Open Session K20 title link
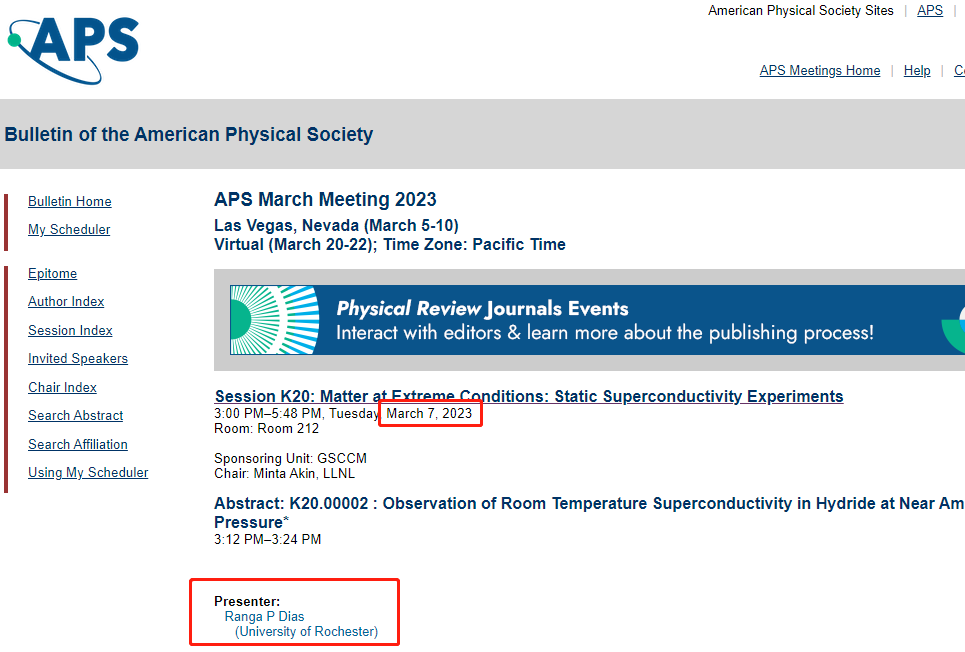Image resolution: width=965 pixels, height=652 pixels. tap(529, 397)
